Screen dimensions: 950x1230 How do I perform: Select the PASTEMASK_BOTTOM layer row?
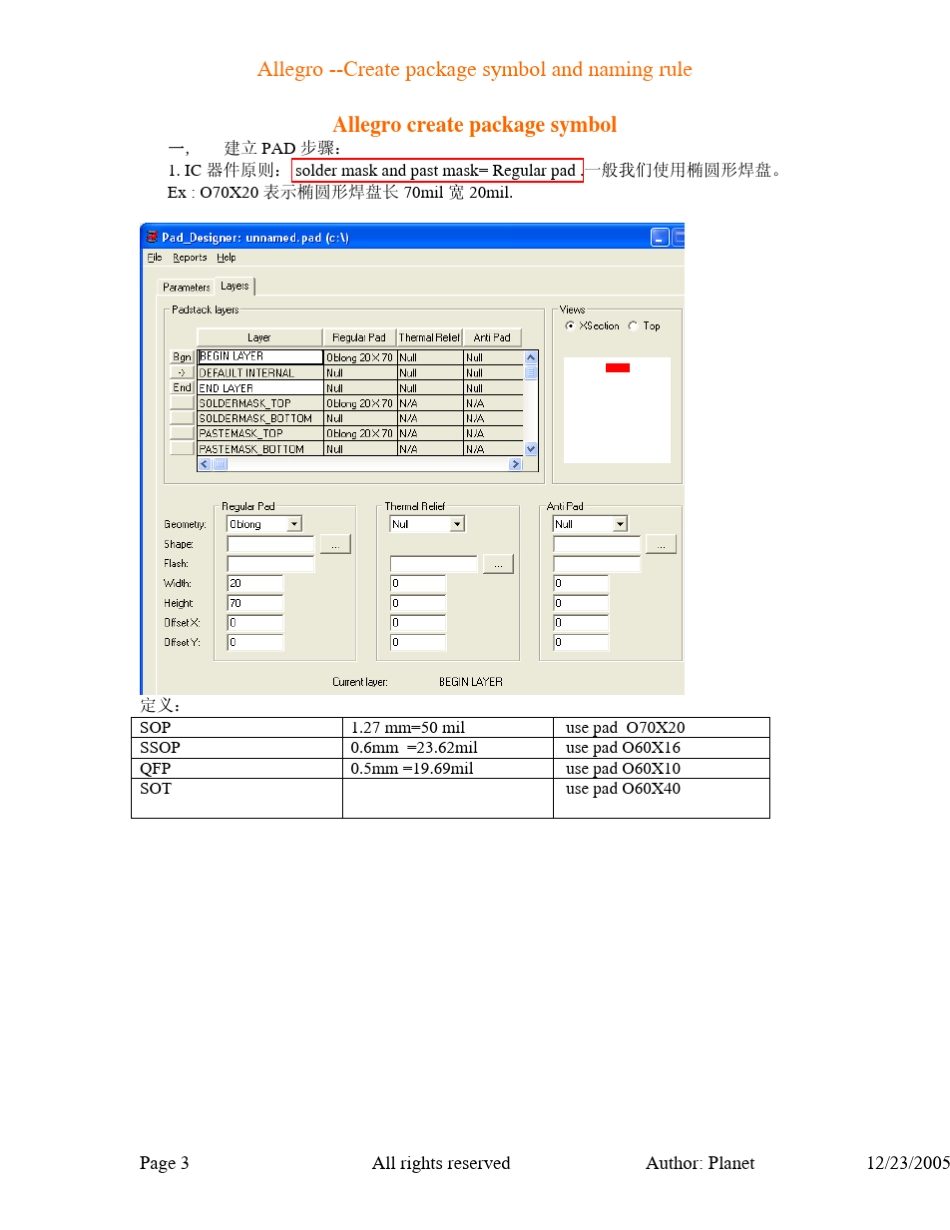click(x=259, y=449)
